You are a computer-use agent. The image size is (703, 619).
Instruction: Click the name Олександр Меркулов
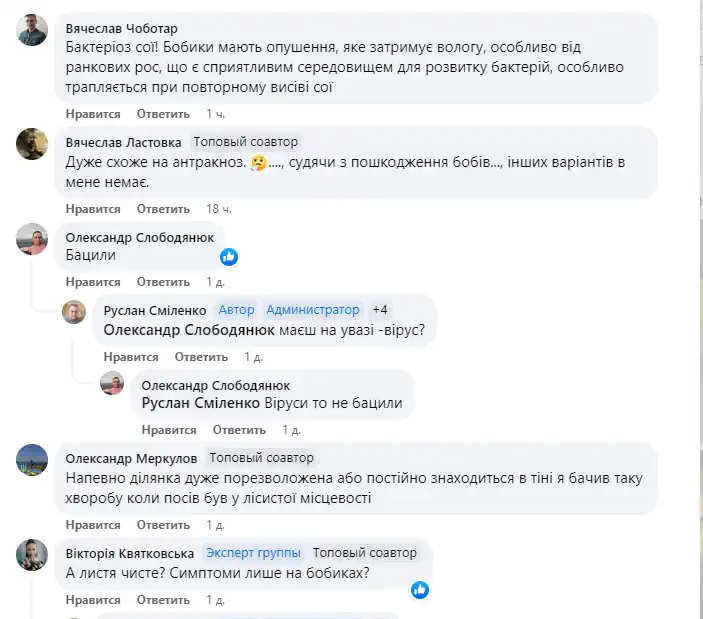131,457
